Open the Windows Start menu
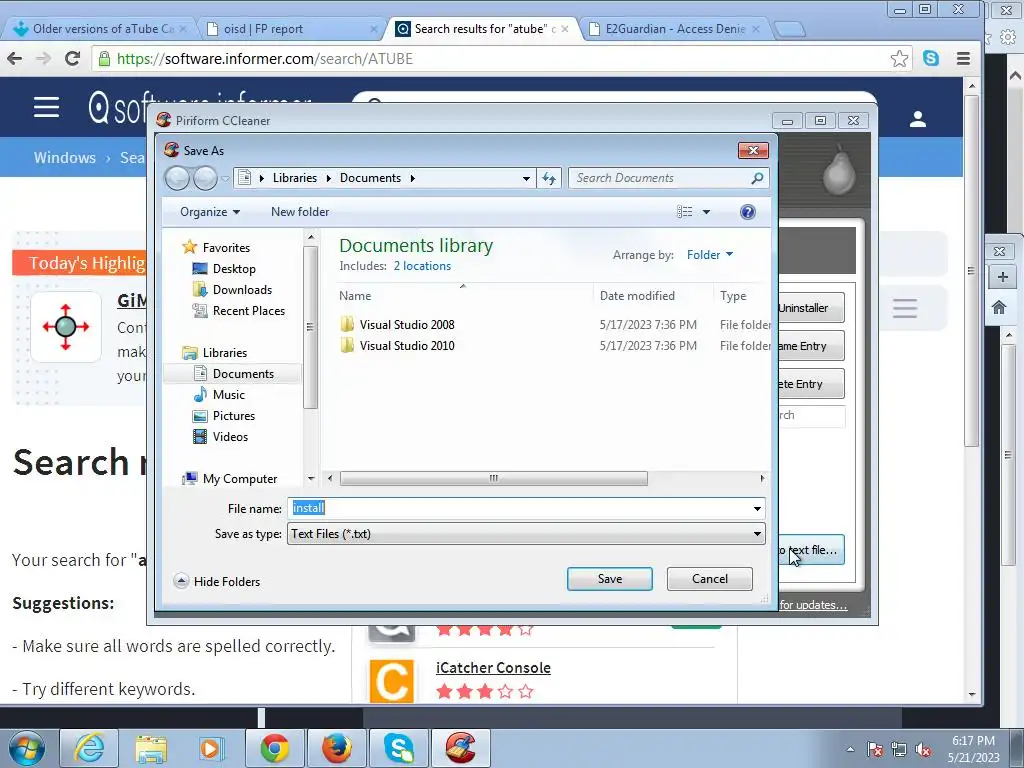The height and width of the screenshot is (768, 1024). [26, 748]
